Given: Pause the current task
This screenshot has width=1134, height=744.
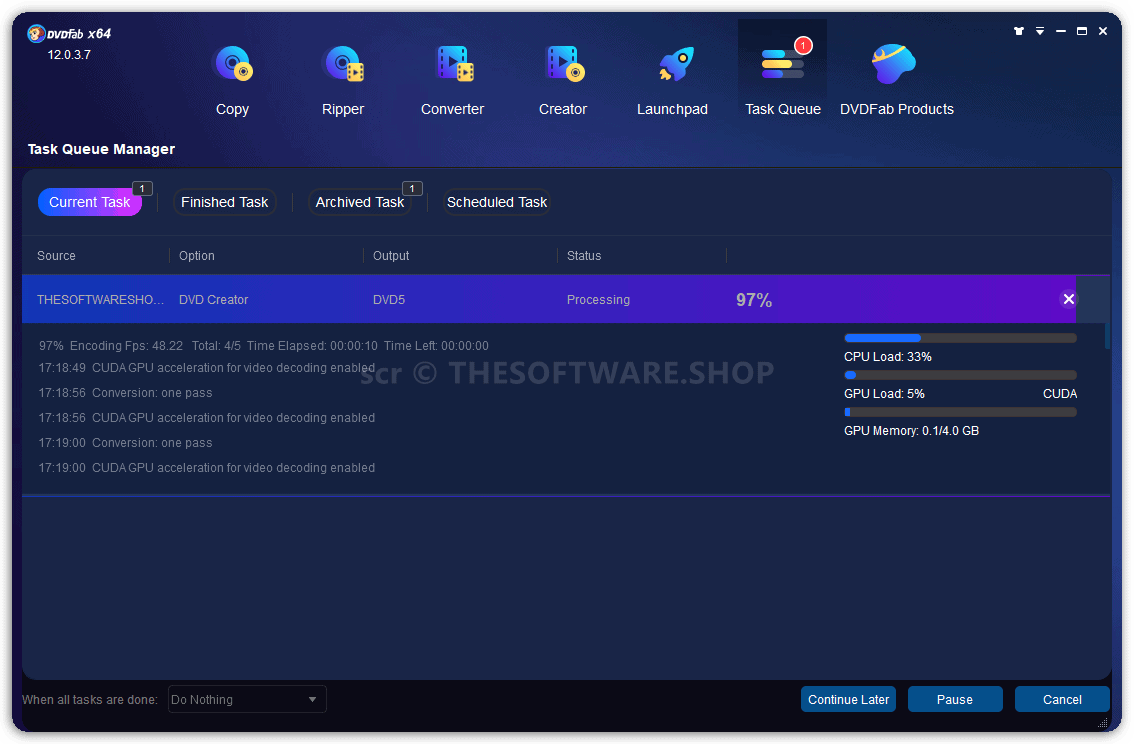Looking at the screenshot, I should pyautogui.click(x=955, y=699).
